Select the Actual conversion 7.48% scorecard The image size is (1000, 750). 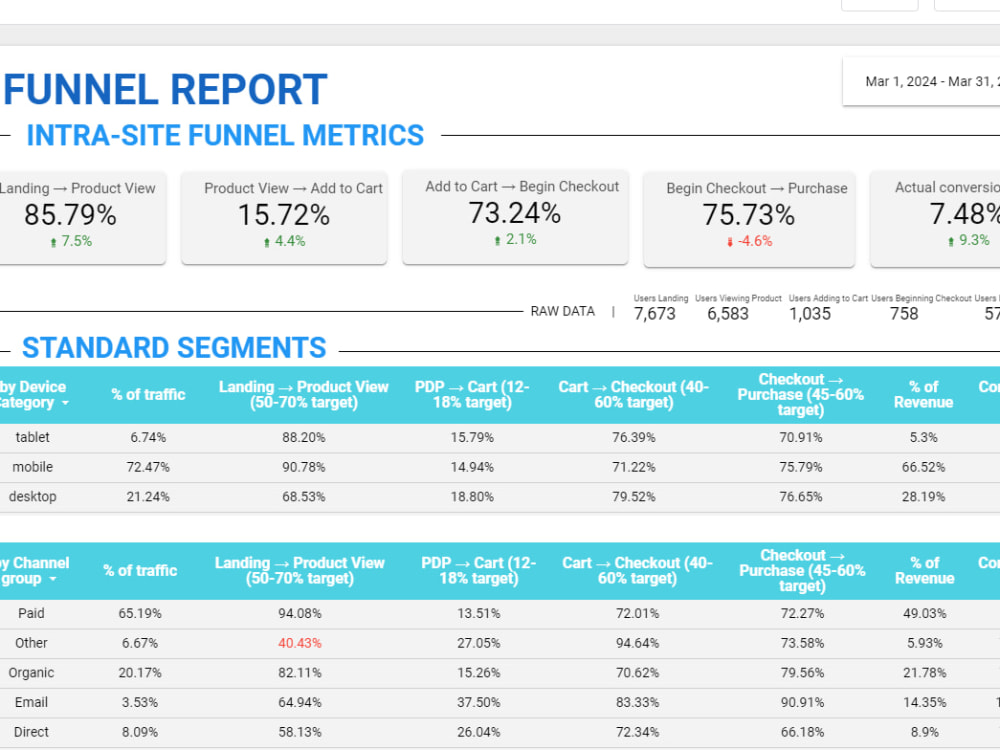tap(936, 218)
